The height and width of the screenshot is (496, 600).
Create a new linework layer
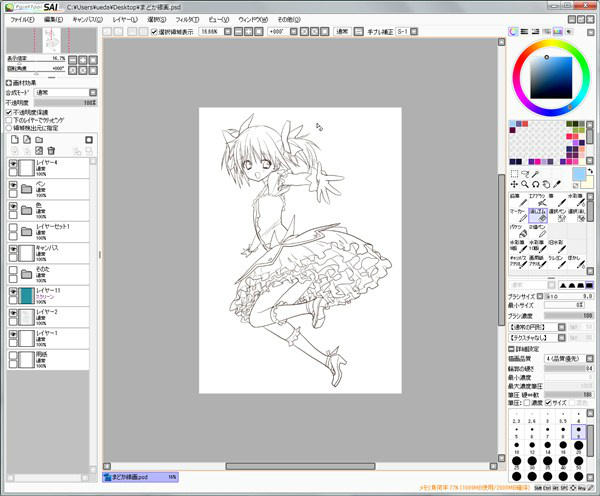27,140
